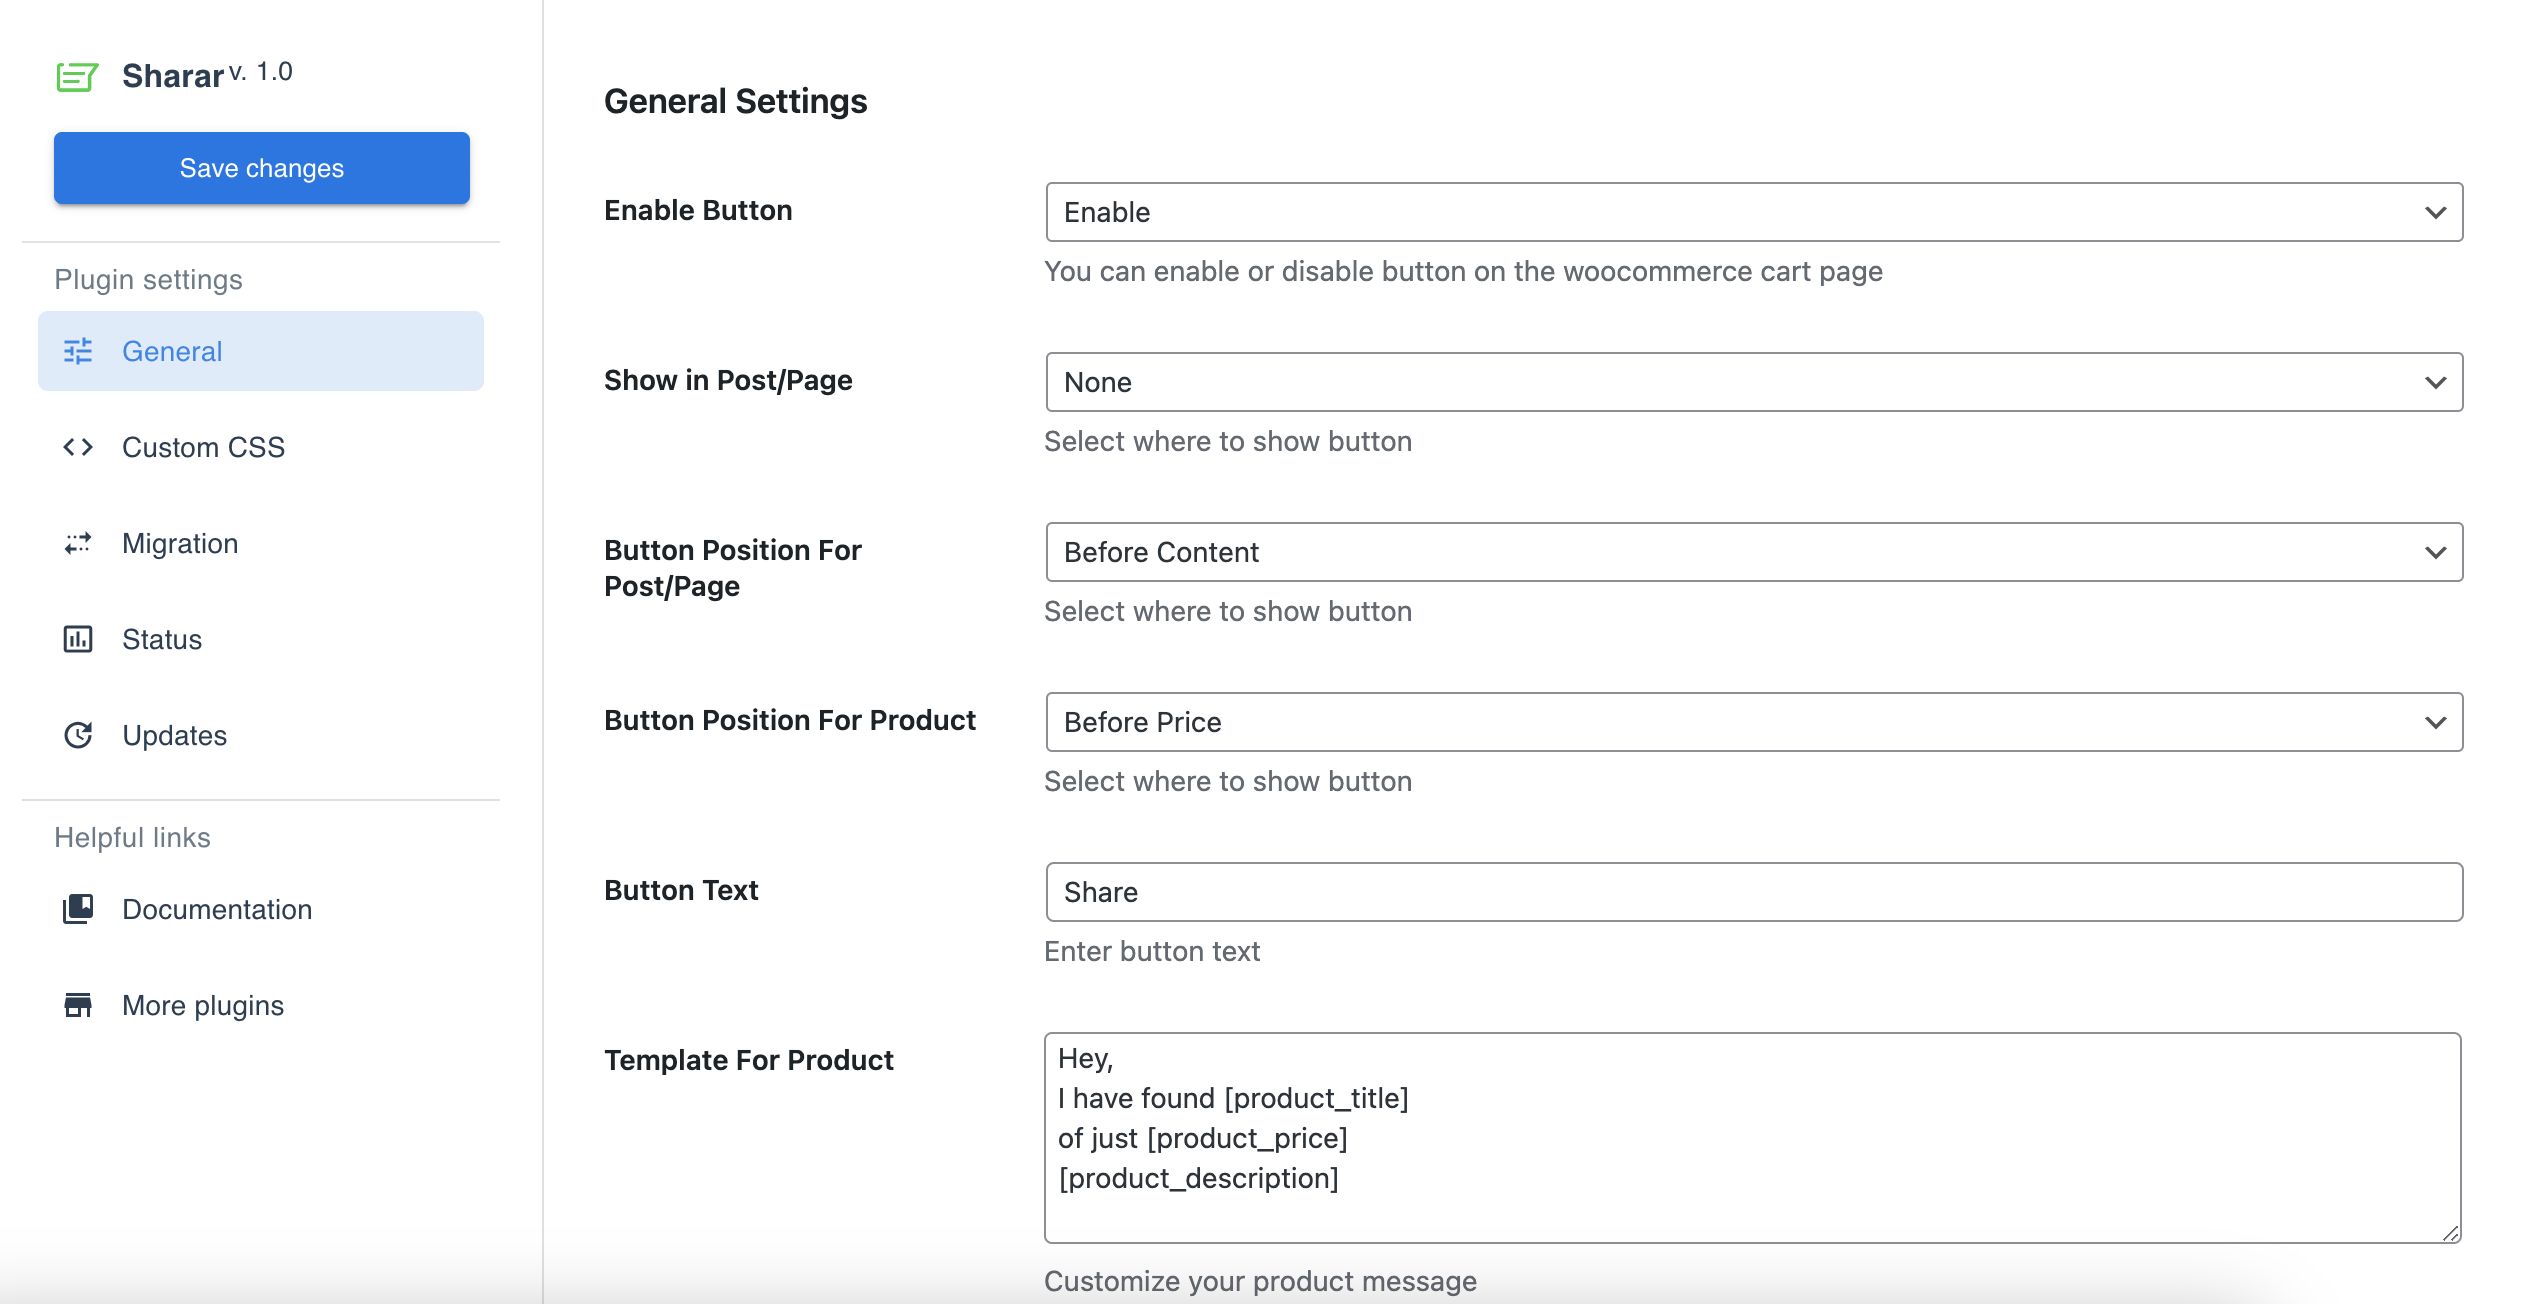
Task: Click the General sliders icon
Action: [78, 351]
